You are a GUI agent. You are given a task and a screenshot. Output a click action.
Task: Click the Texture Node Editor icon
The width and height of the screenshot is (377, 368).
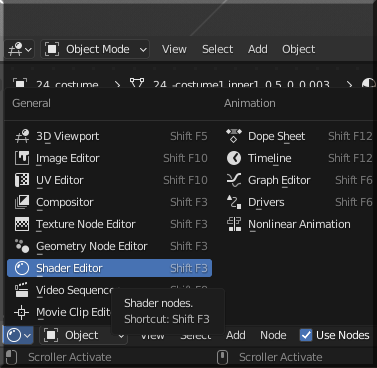[x=22, y=224]
